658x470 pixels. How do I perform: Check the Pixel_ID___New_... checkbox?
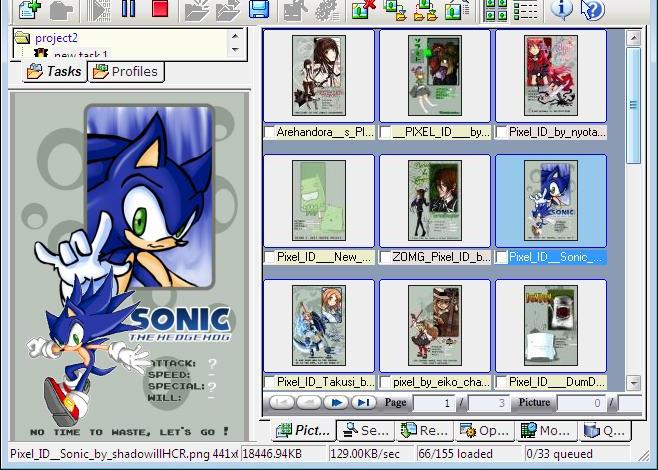coord(270,257)
